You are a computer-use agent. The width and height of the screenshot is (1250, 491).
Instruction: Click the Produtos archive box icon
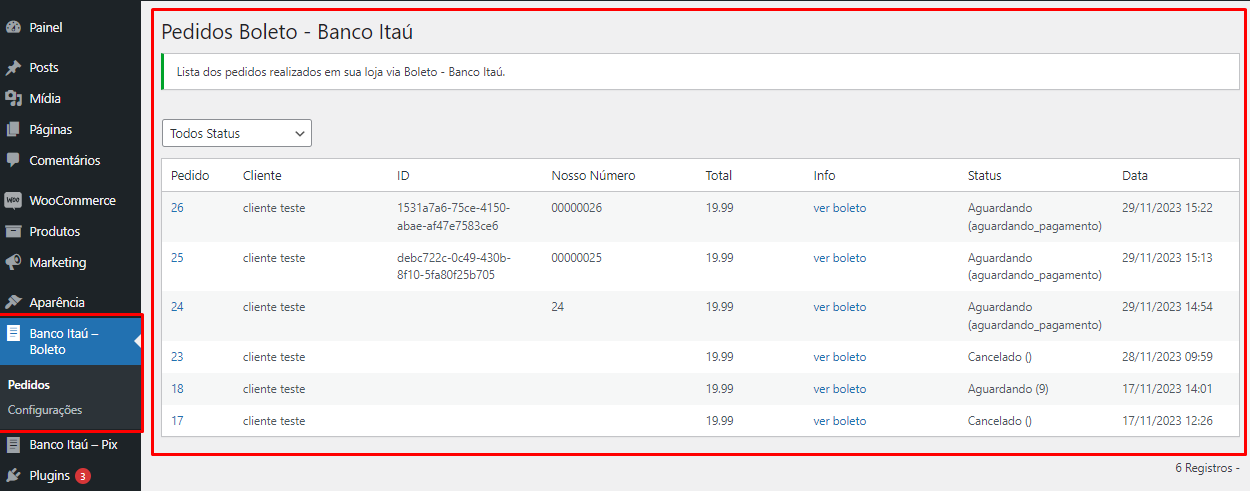pyautogui.click(x=14, y=231)
